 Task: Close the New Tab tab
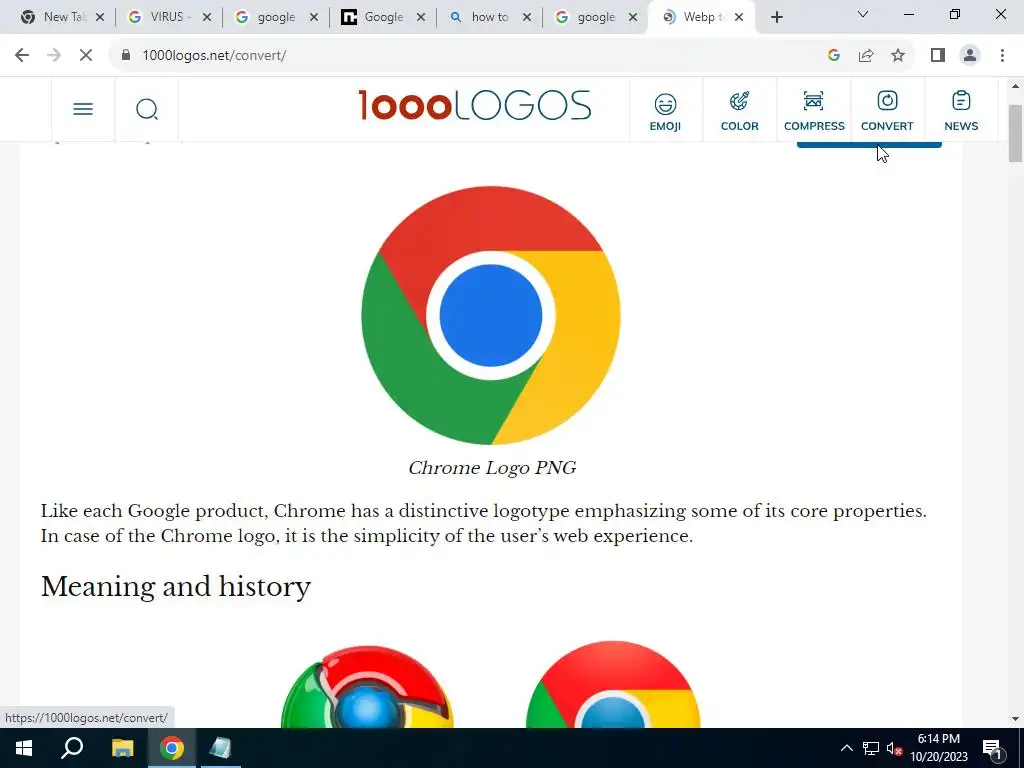100,18
